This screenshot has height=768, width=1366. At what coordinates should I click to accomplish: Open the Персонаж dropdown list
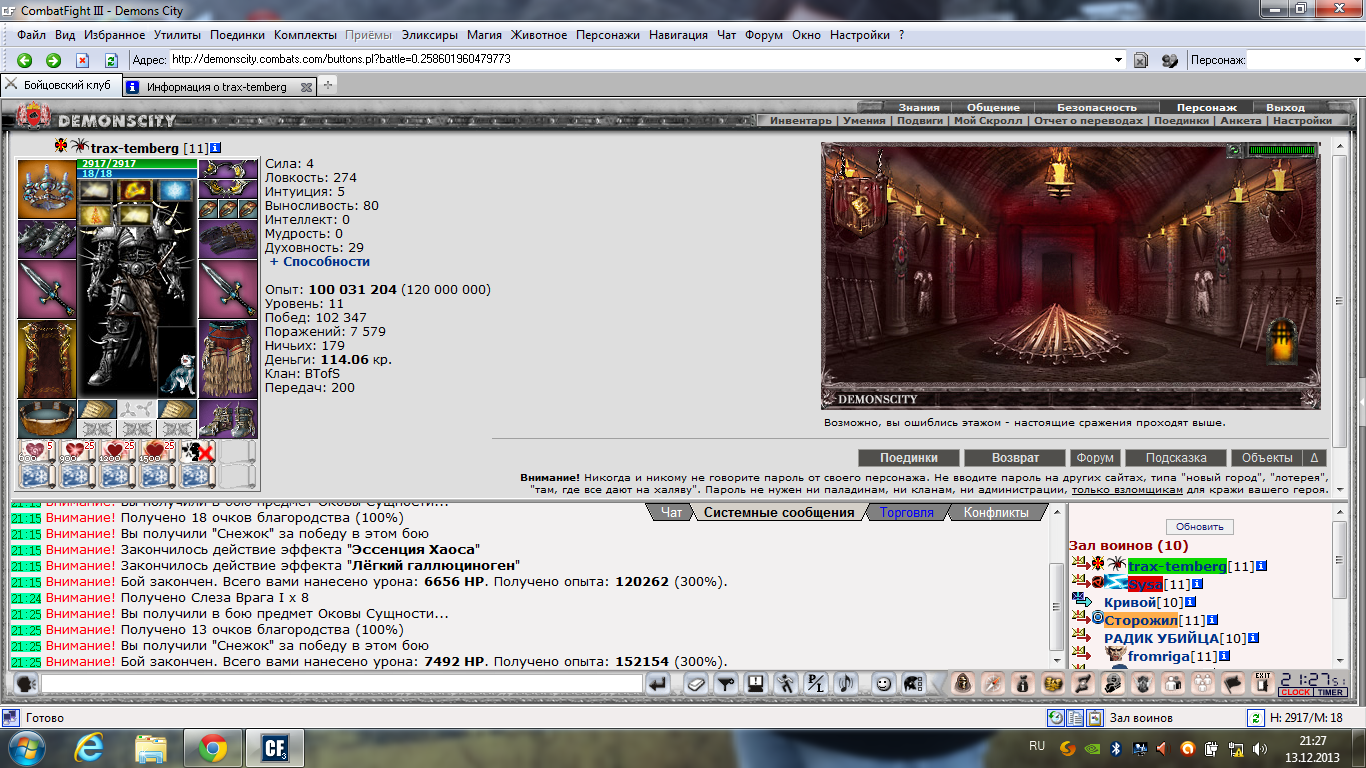click(x=1357, y=60)
